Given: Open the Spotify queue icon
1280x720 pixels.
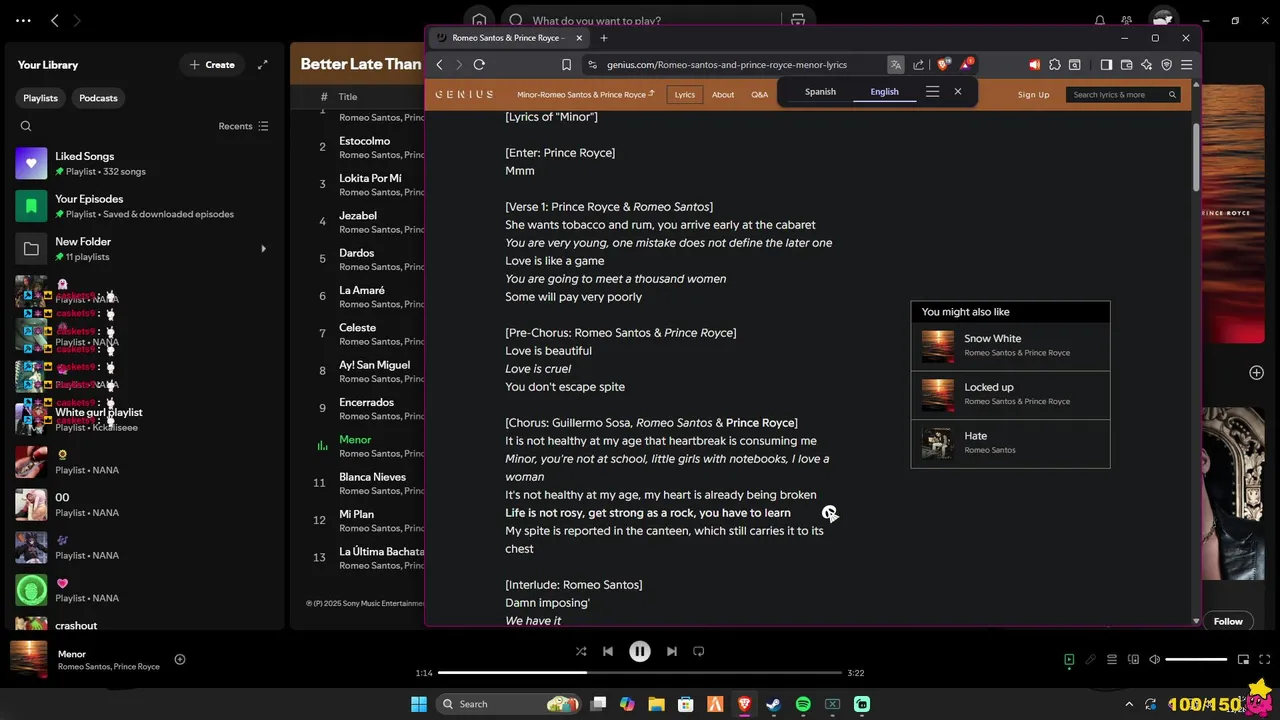Looking at the screenshot, I should point(1112,659).
